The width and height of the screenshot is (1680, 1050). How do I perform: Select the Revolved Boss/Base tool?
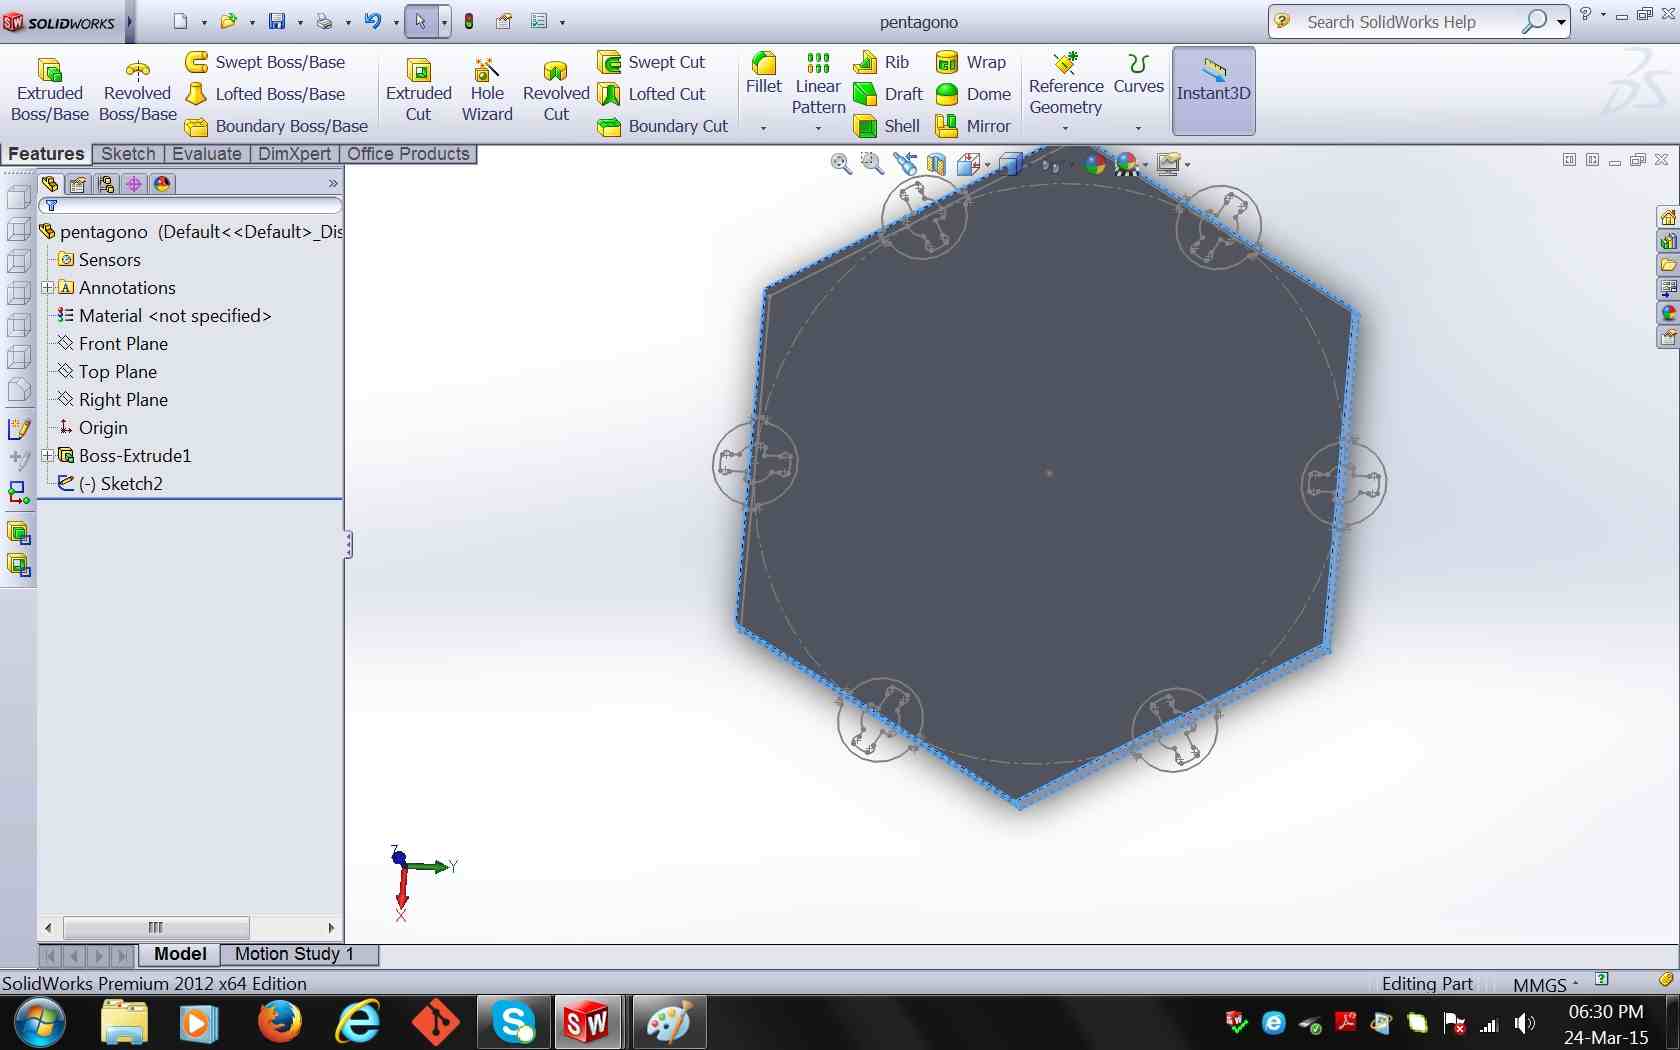(x=138, y=90)
